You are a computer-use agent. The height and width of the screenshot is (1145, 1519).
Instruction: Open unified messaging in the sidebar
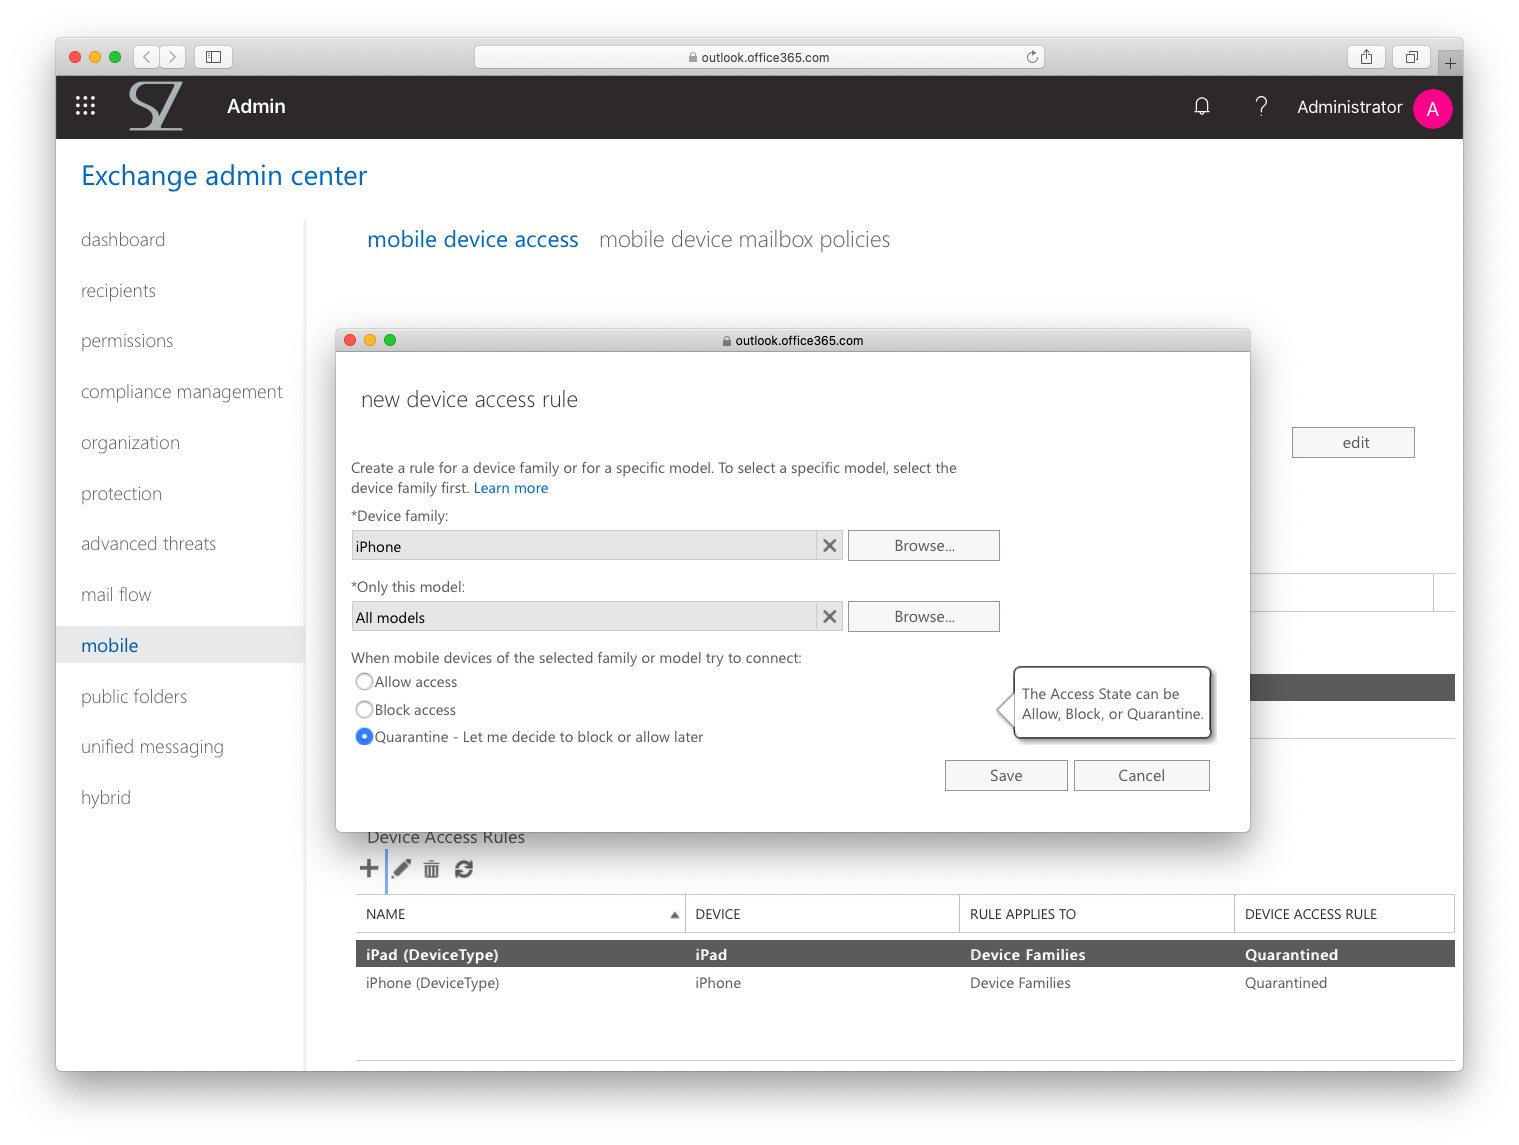coord(152,747)
